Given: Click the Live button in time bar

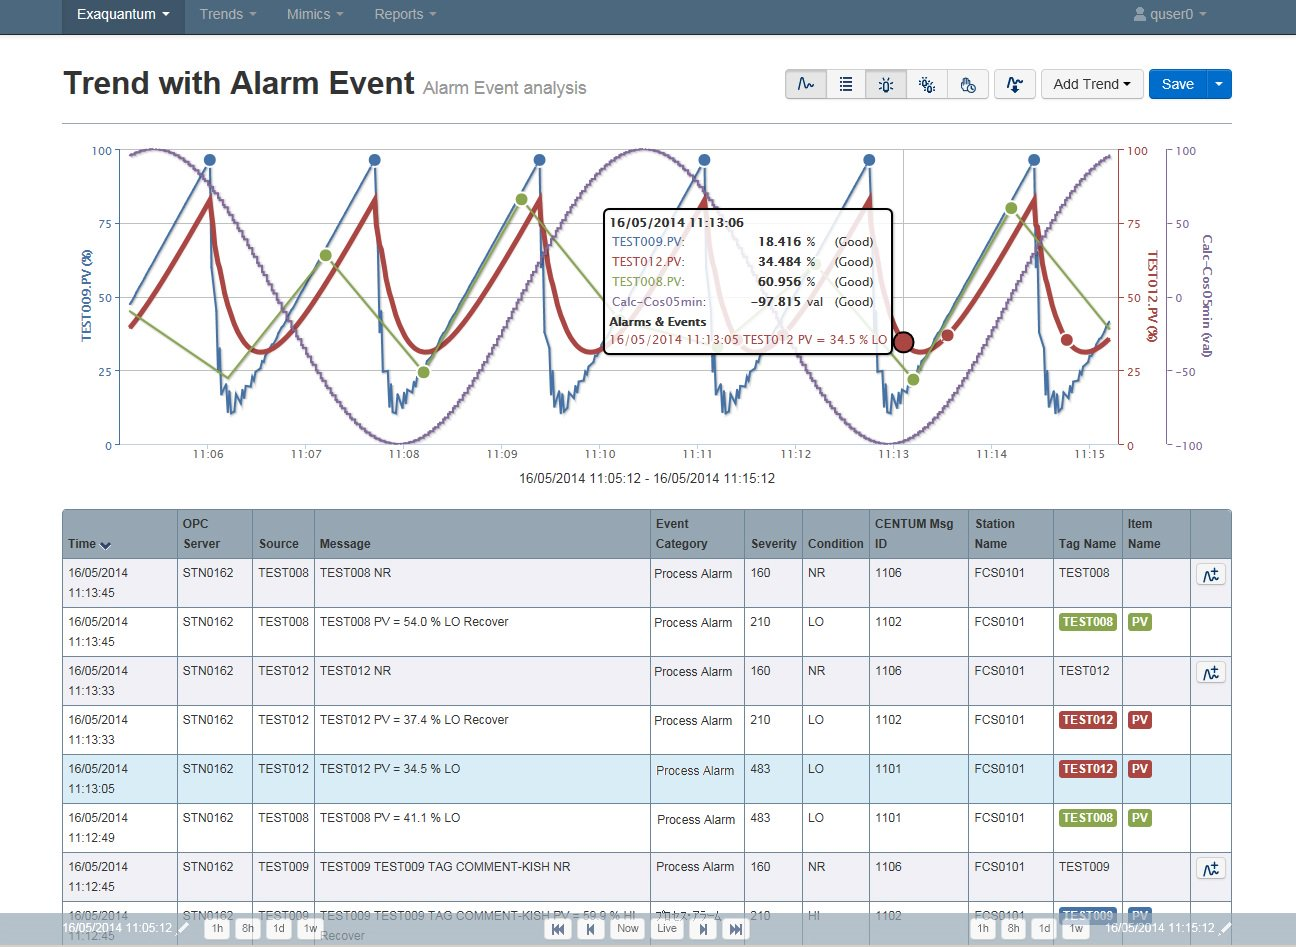Looking at the screenshot, I should [x=667, y=929].
